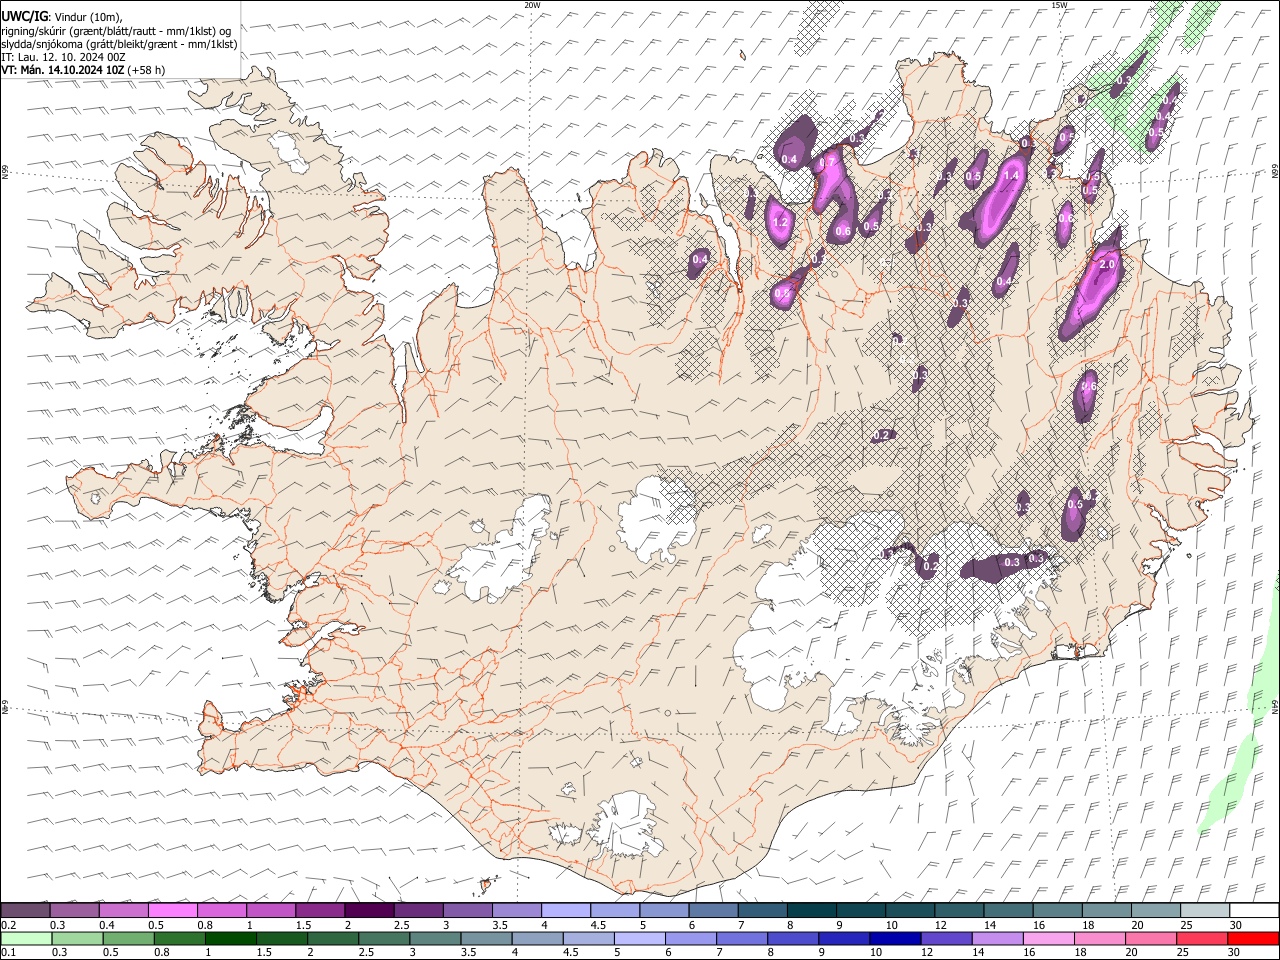Screen dimensions: 1280x960
Task: Click the 0.8 swatch in the lower legend row
Action: click(x=179, y=938)
